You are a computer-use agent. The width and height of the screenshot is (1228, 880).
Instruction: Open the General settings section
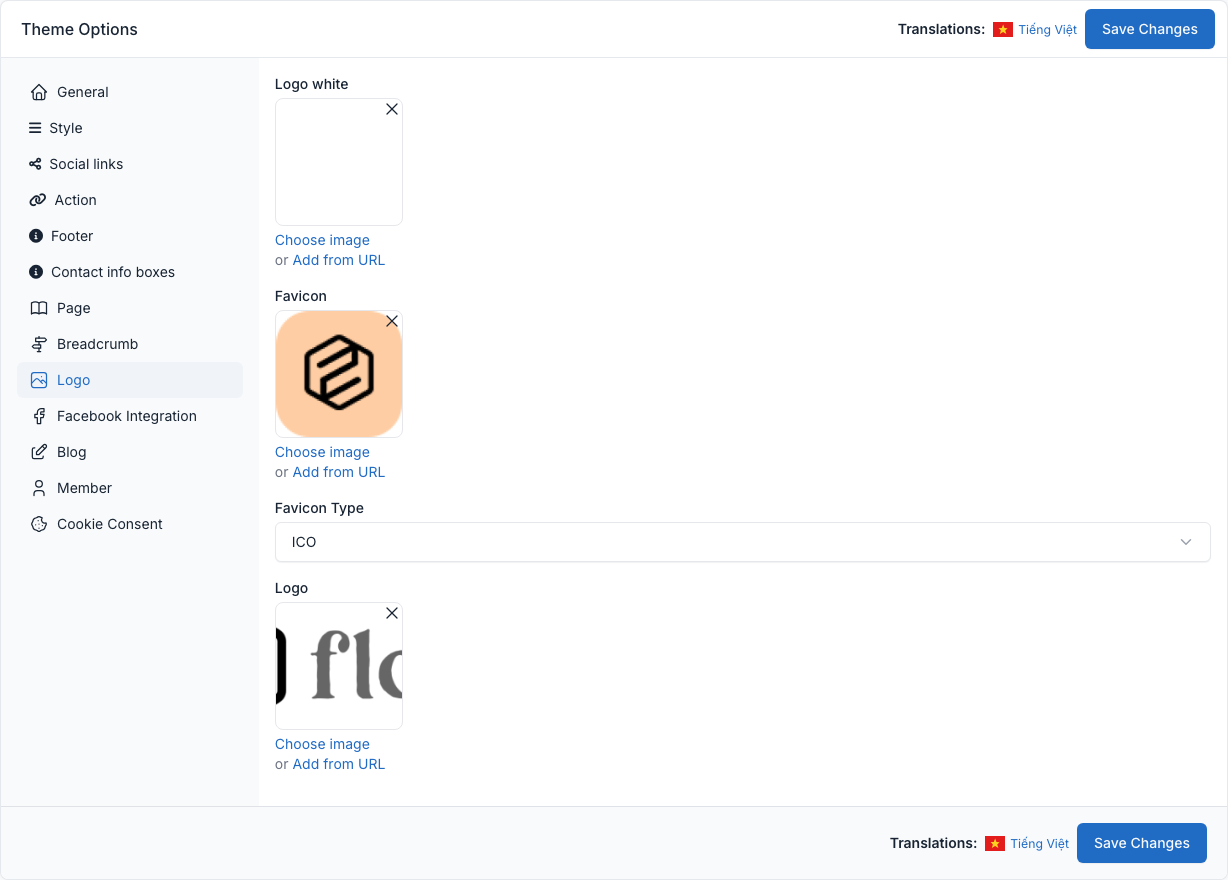click(x=130, y=92)
